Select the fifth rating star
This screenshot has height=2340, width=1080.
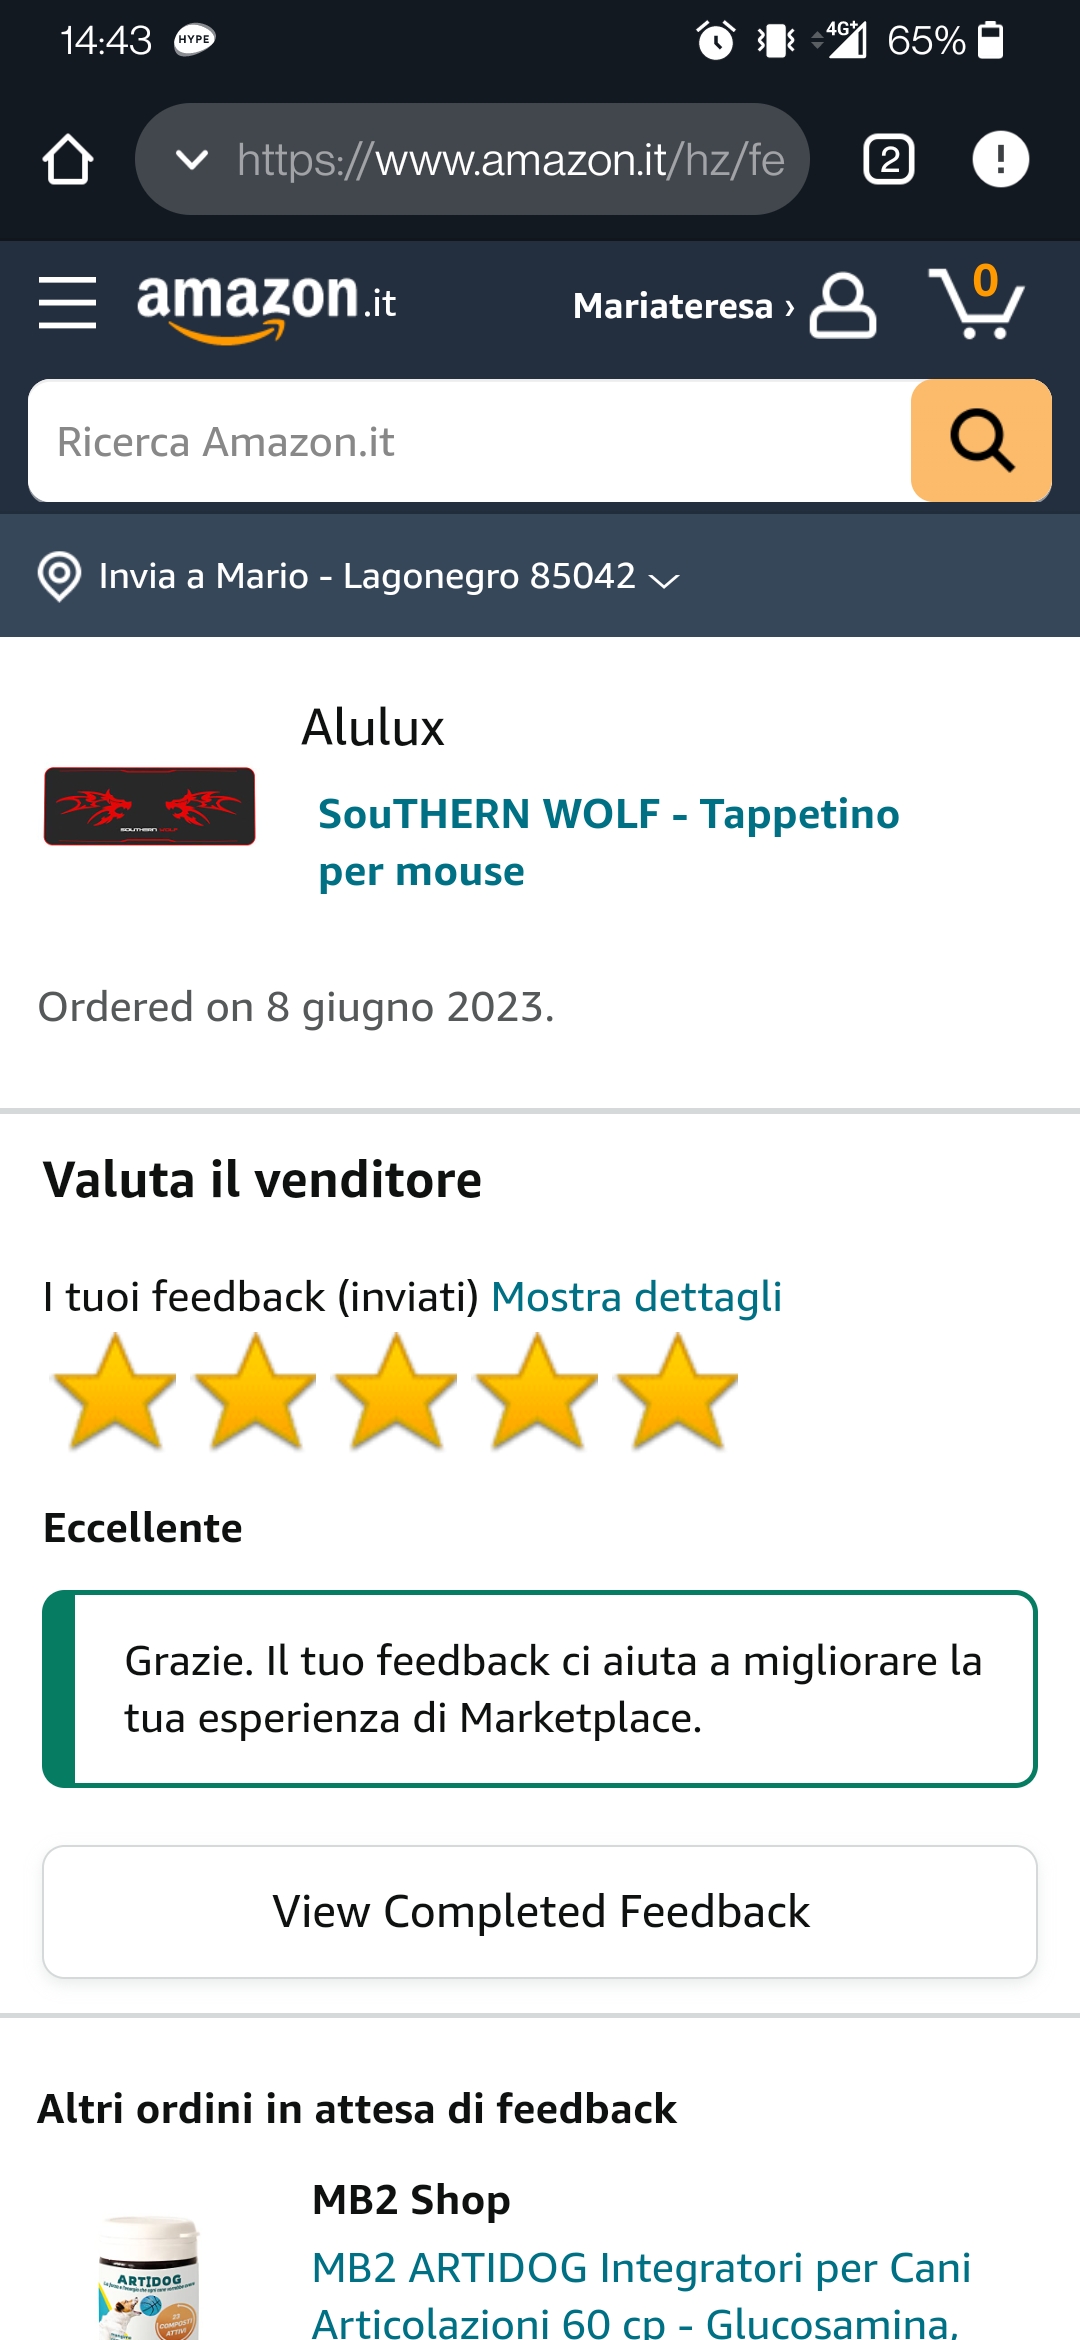(677, 1392)
